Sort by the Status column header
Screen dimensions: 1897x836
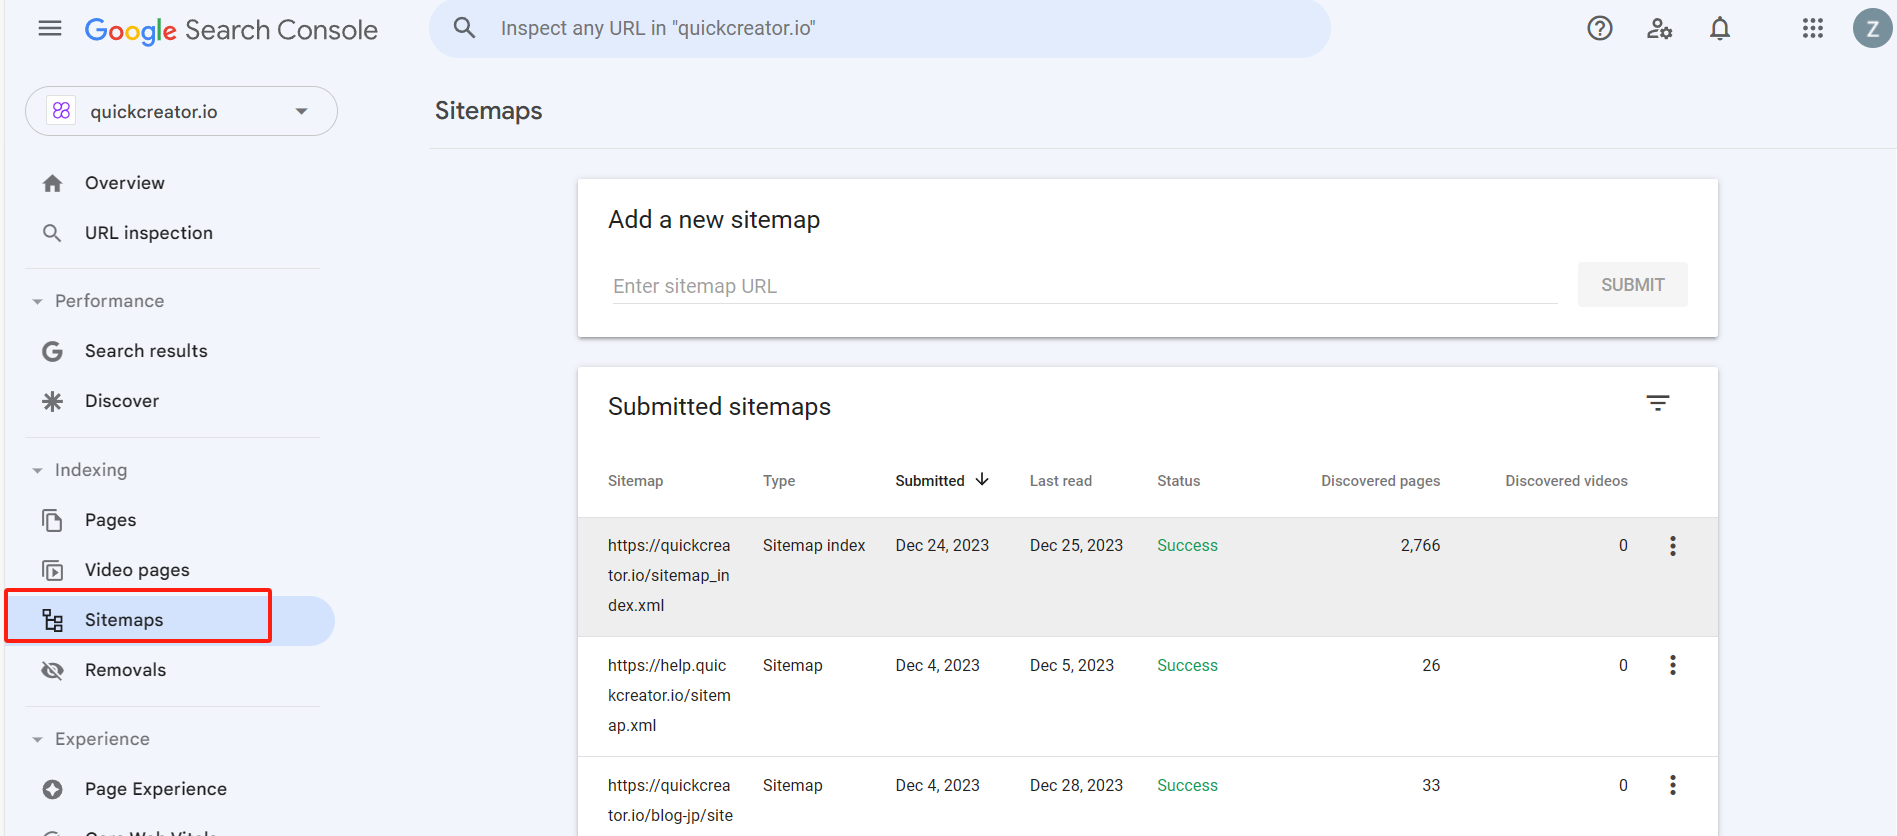(x=1178, y=481)
